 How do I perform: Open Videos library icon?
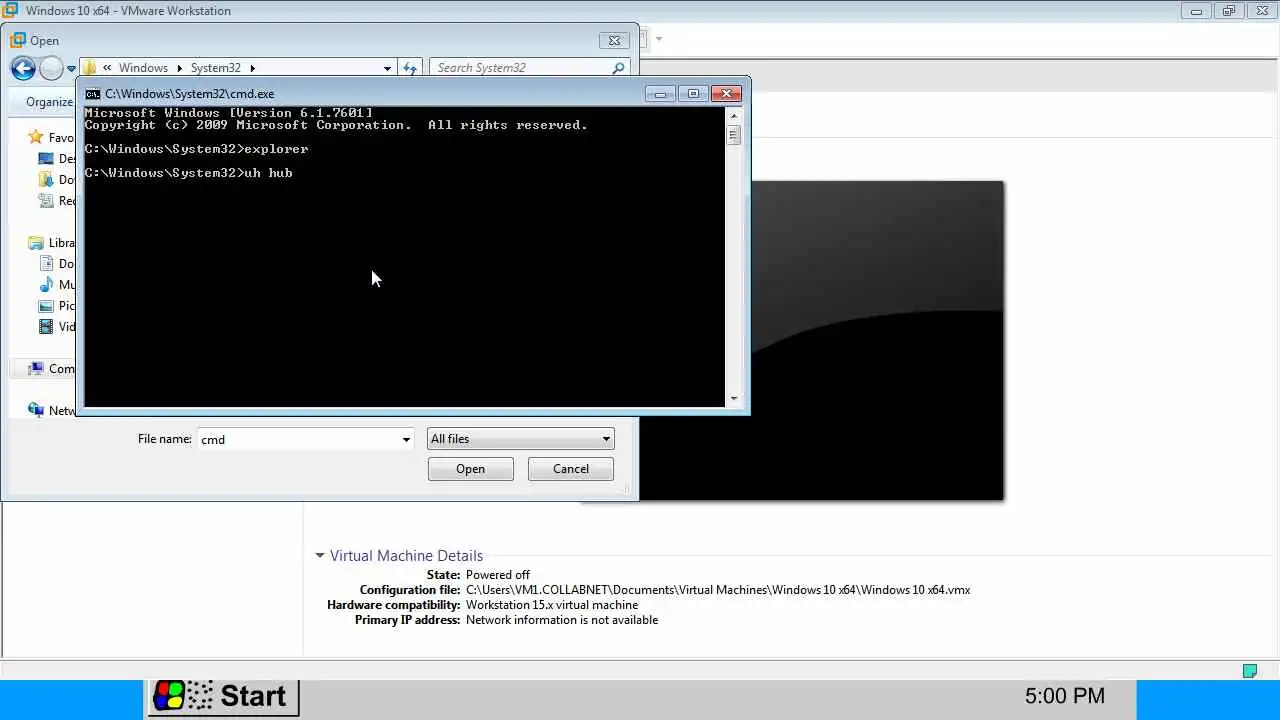46,327
